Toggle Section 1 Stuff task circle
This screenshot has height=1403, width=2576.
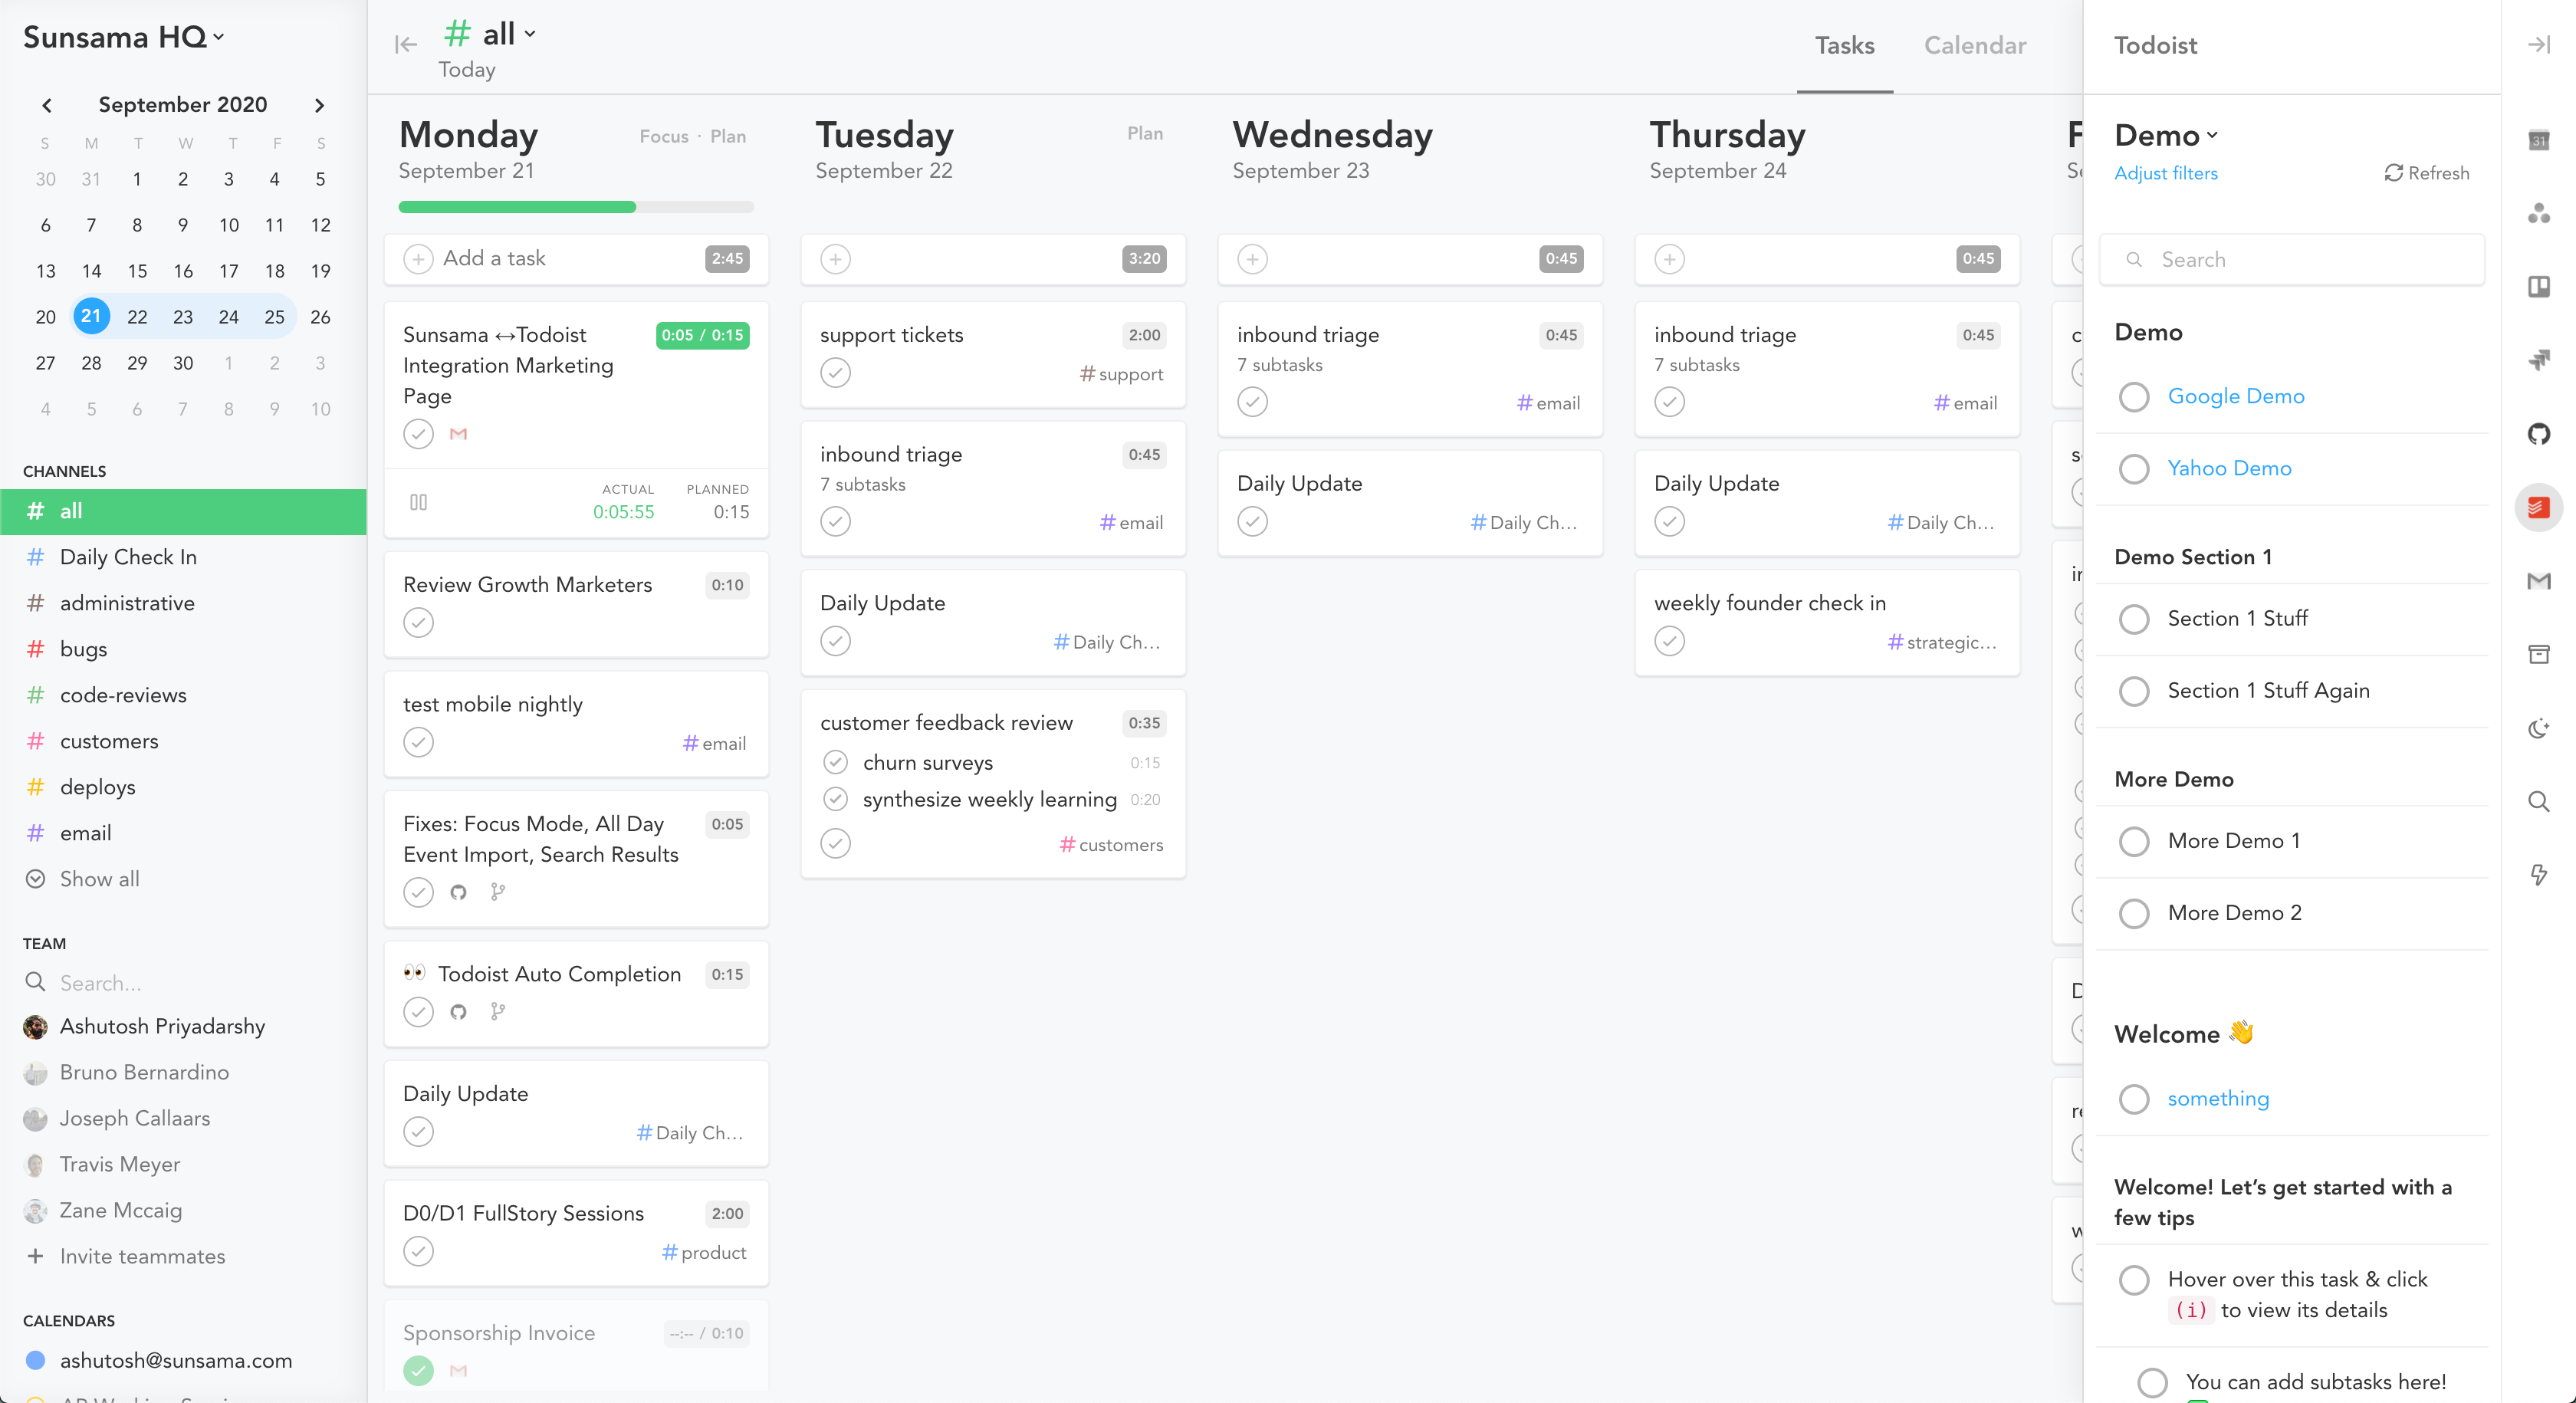click(x=2134, y=619)
